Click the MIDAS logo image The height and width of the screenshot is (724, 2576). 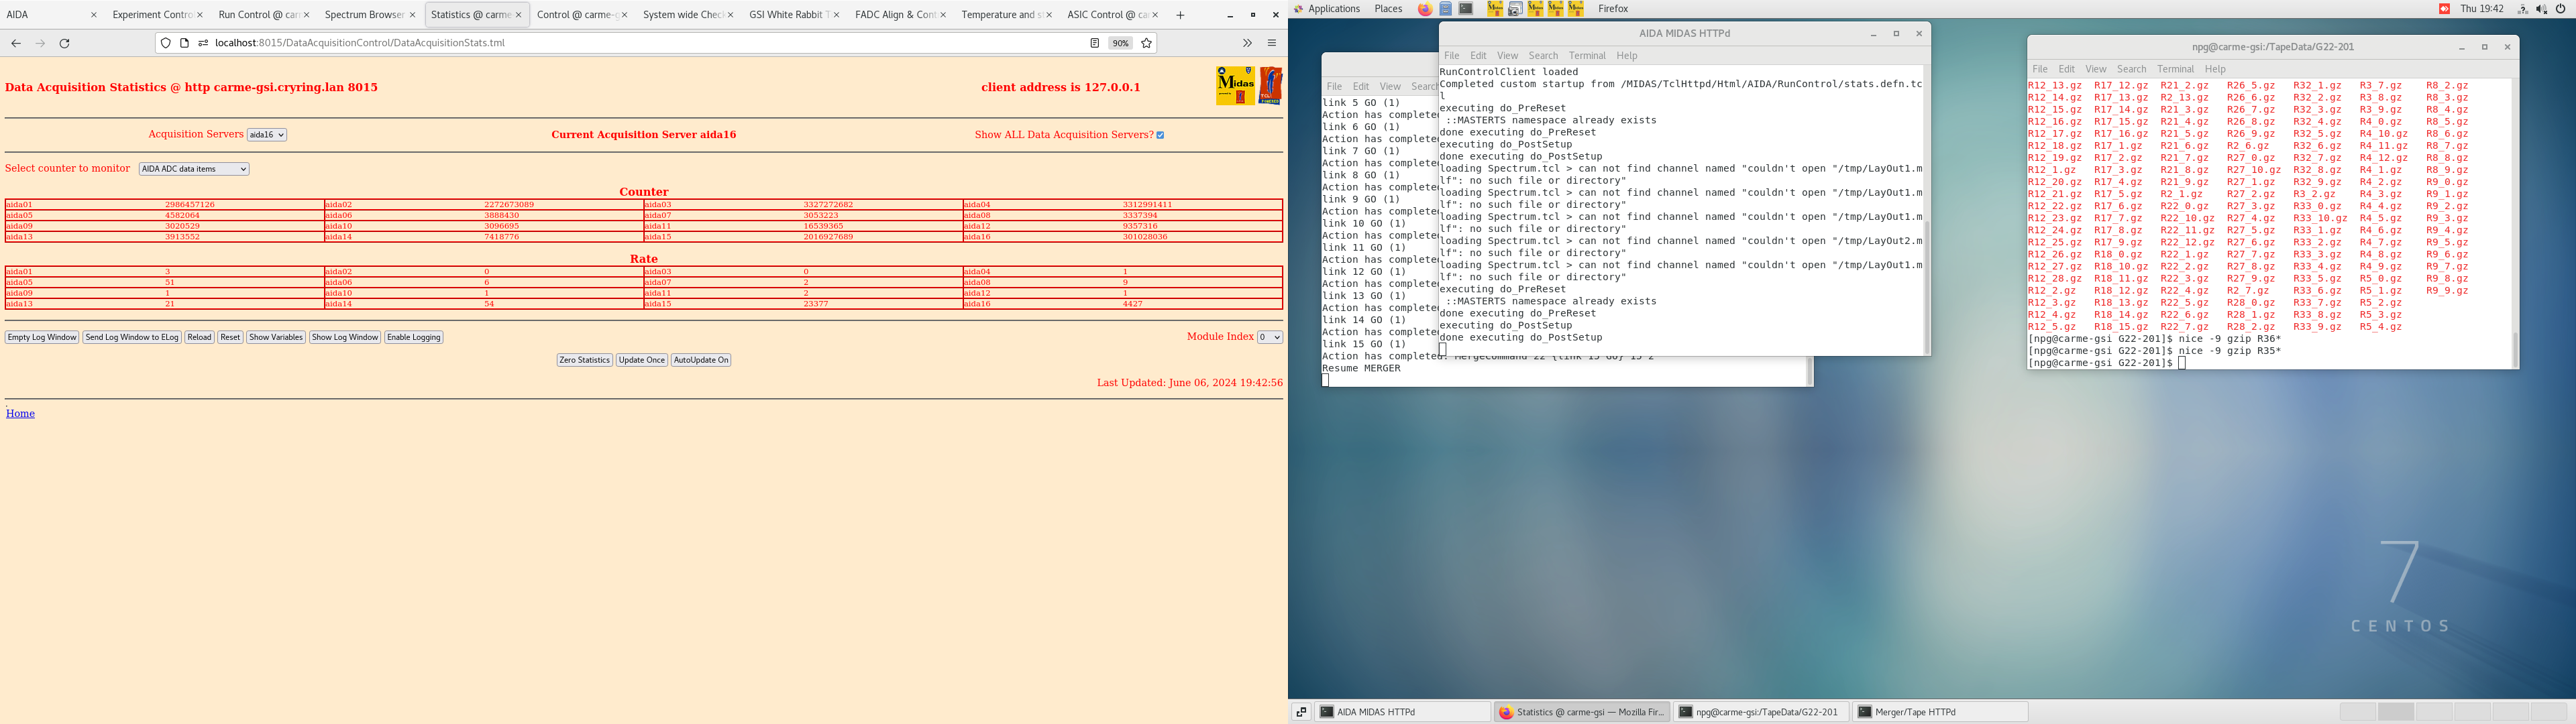click(1235, 86)
